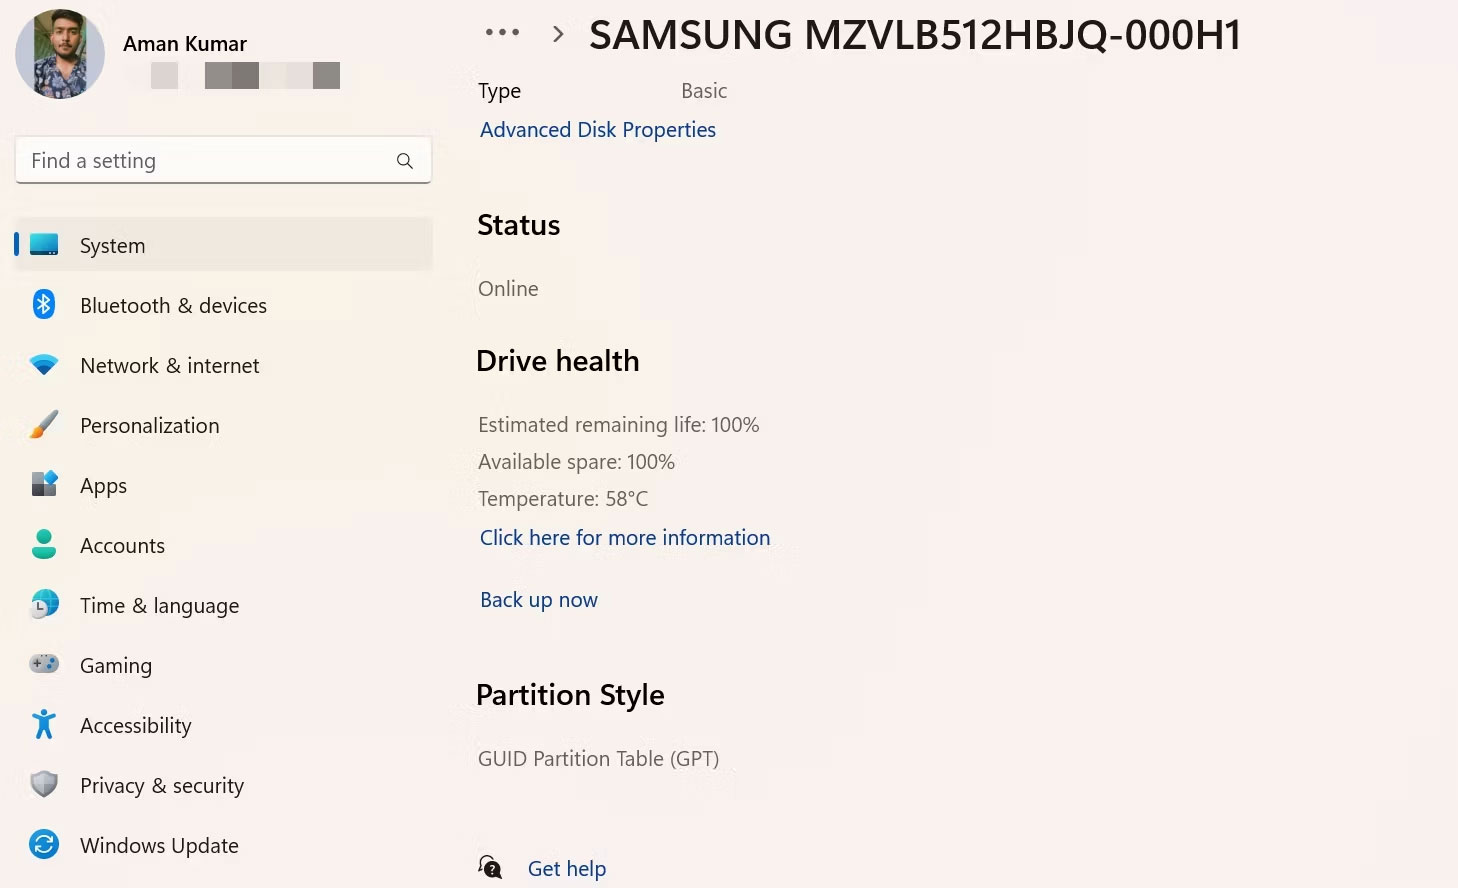This screenshot has height=888, width=1458.
Task: Click the Aman Kumar account name
Action: coord(185,44)
